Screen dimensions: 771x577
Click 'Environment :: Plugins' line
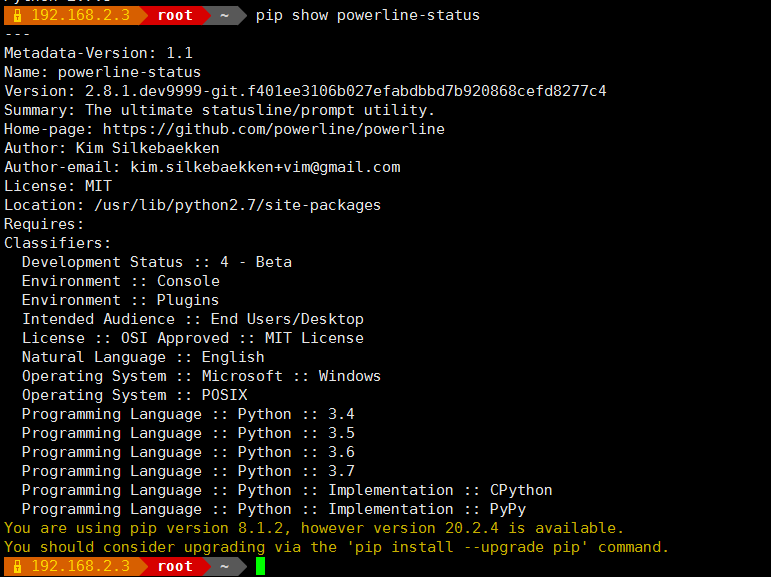tap(120, 300)
